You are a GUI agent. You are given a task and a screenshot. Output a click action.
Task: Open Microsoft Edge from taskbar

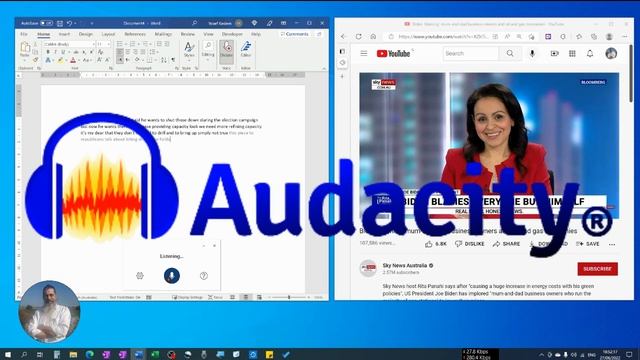[x=90, y=354]
